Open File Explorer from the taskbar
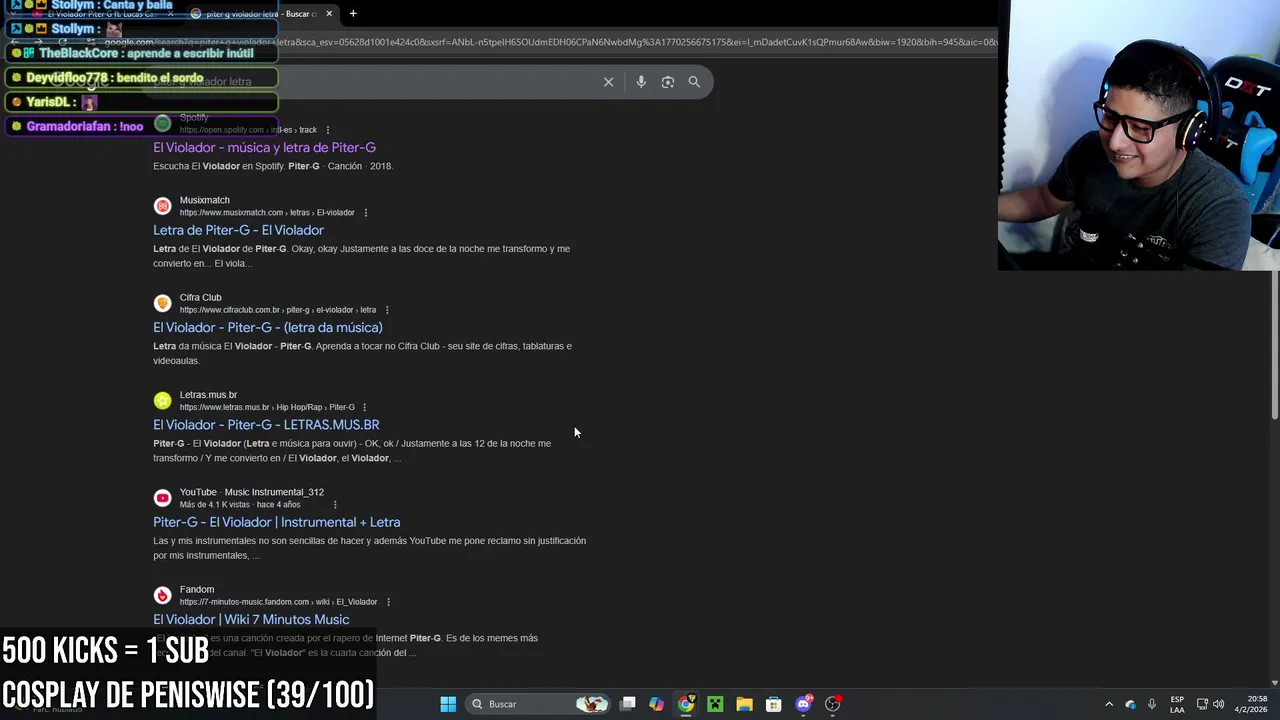1280x720 pixels. tap(744, 704)
